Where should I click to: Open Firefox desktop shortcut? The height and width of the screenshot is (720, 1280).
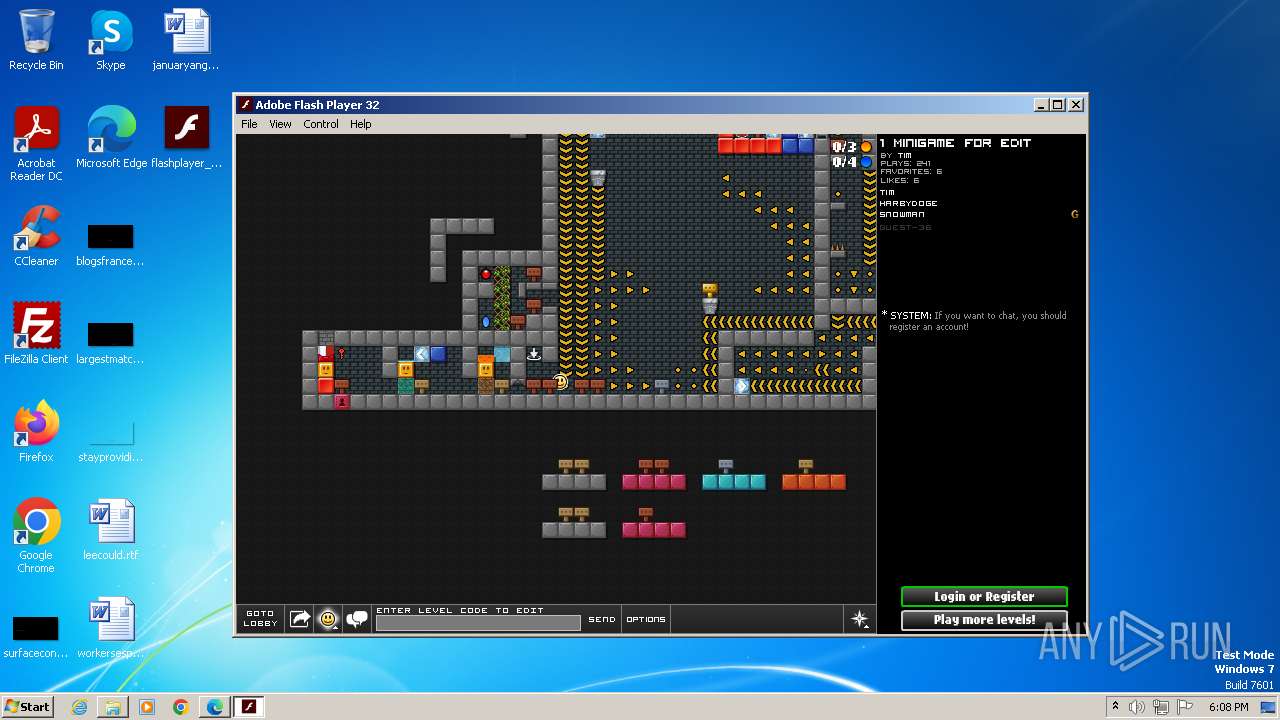point(36,432)
